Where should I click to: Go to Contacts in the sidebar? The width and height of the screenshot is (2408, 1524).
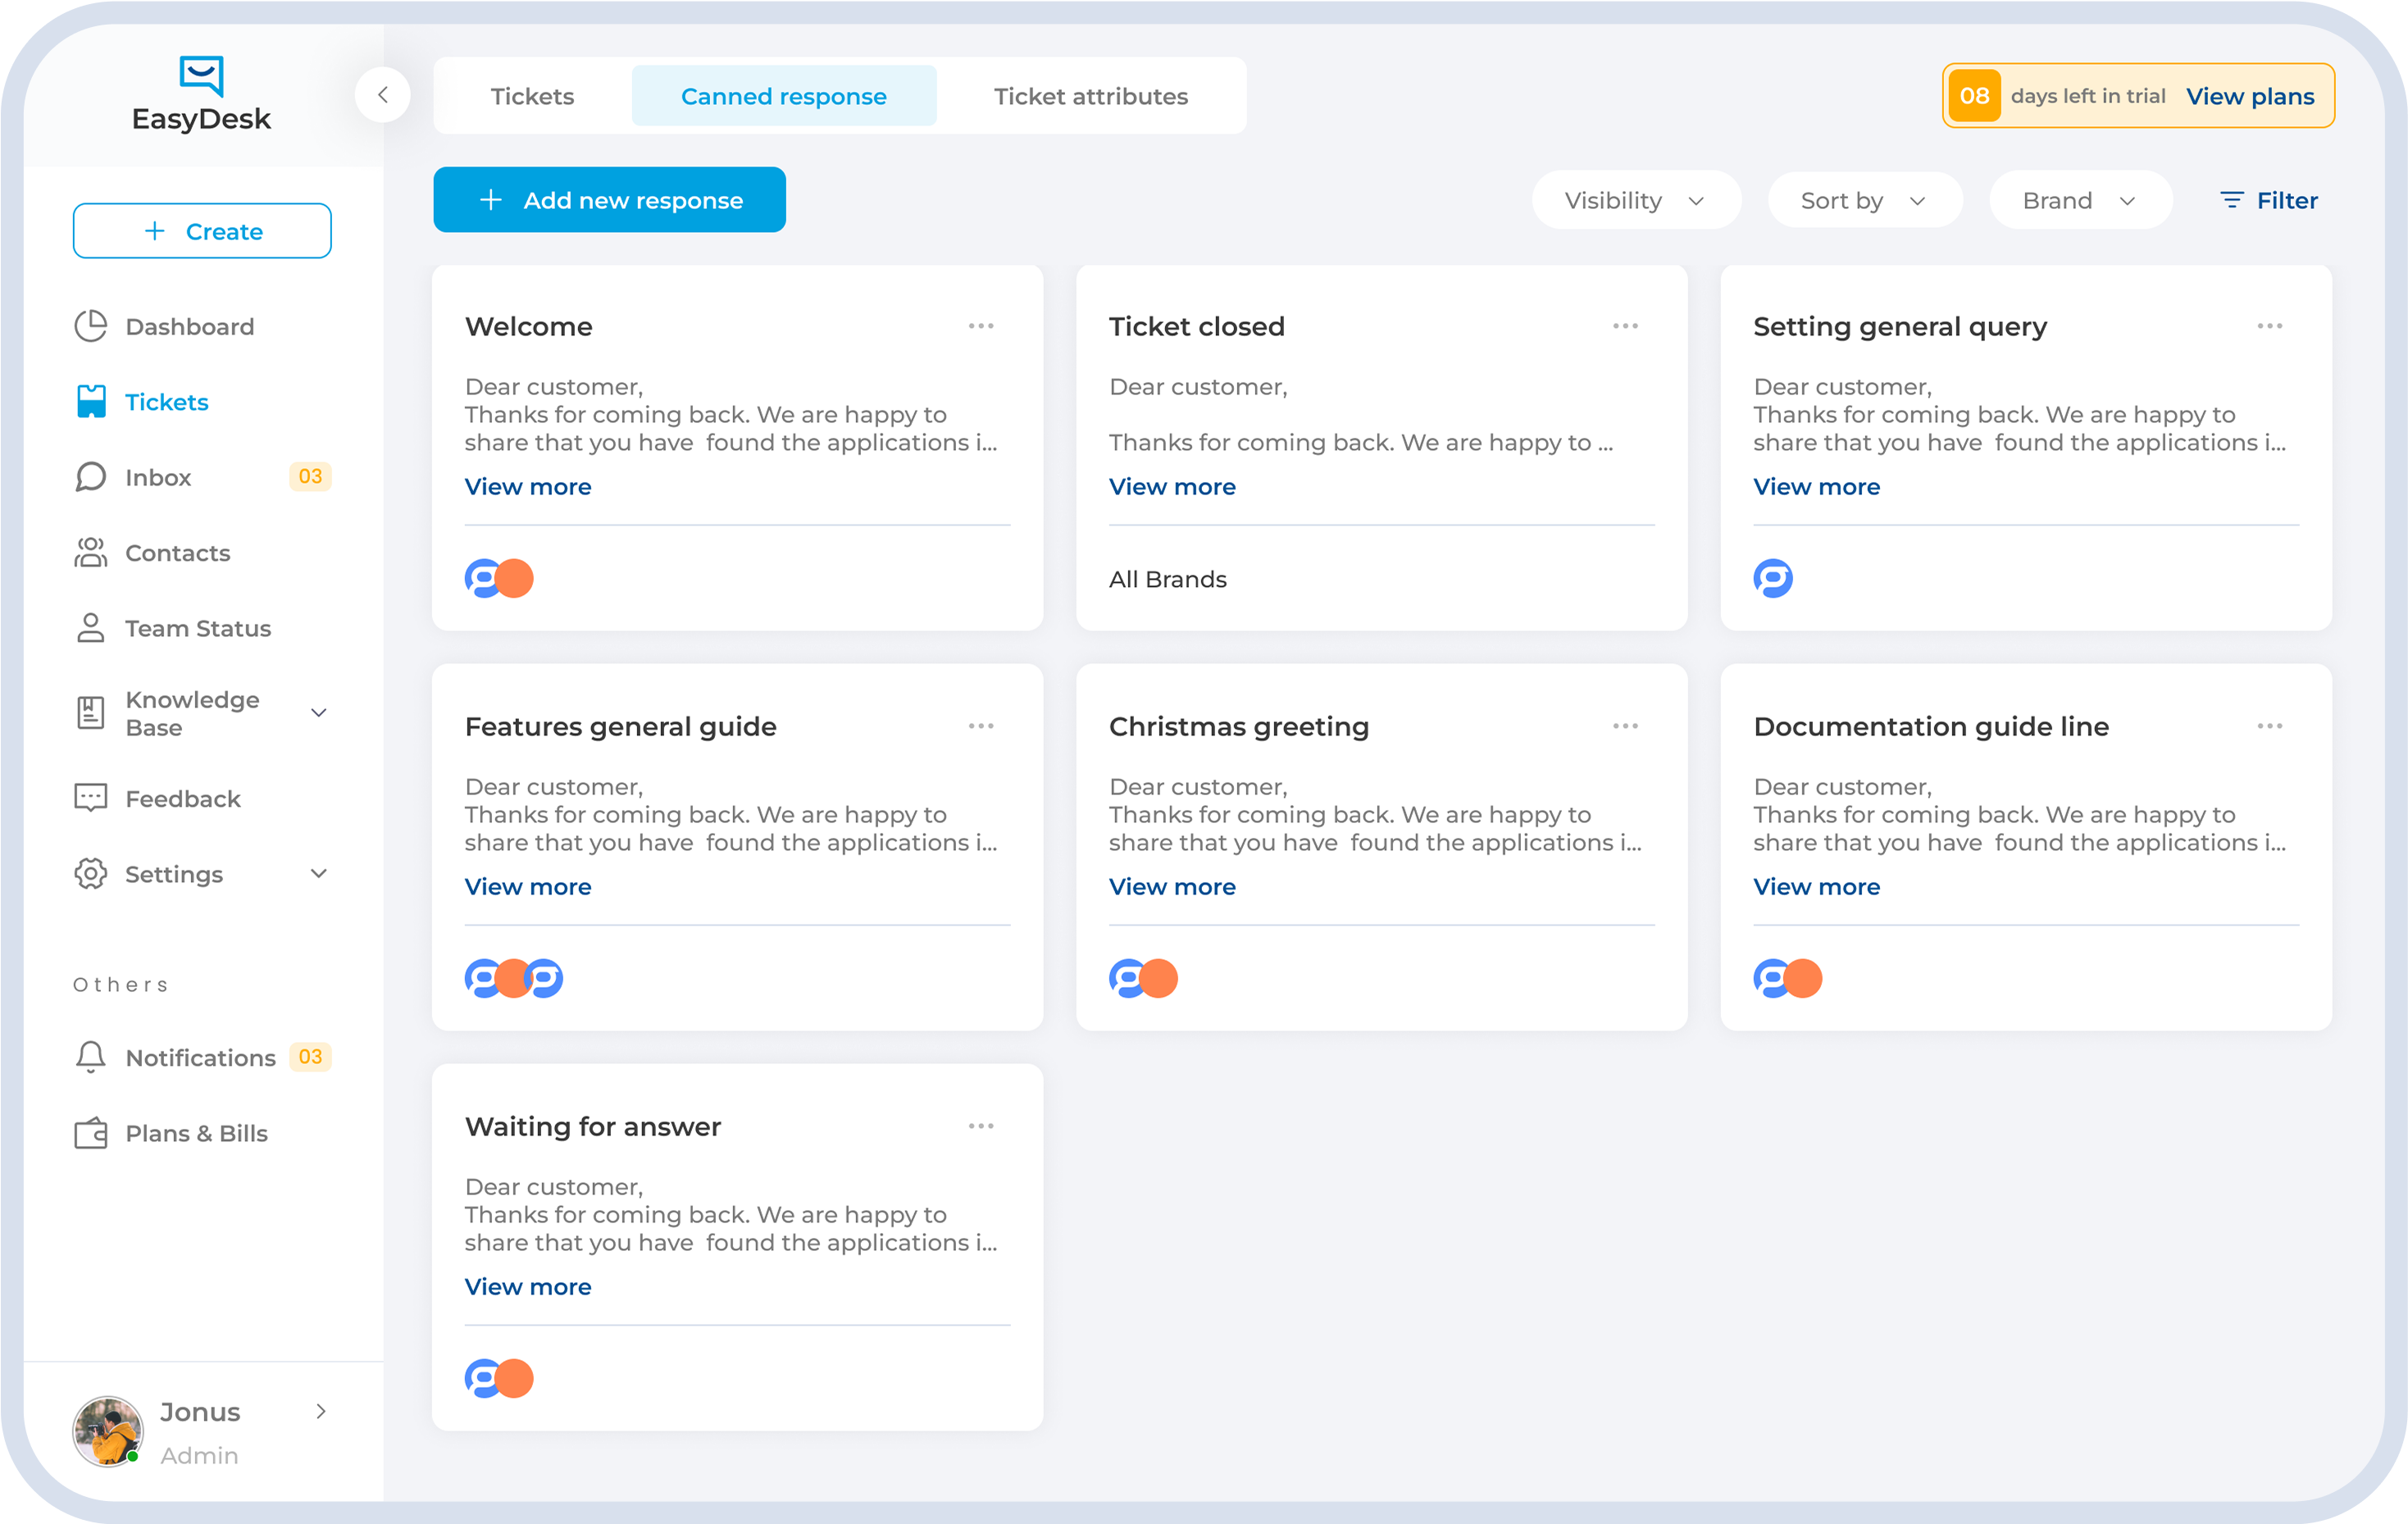tap(177, 552)
